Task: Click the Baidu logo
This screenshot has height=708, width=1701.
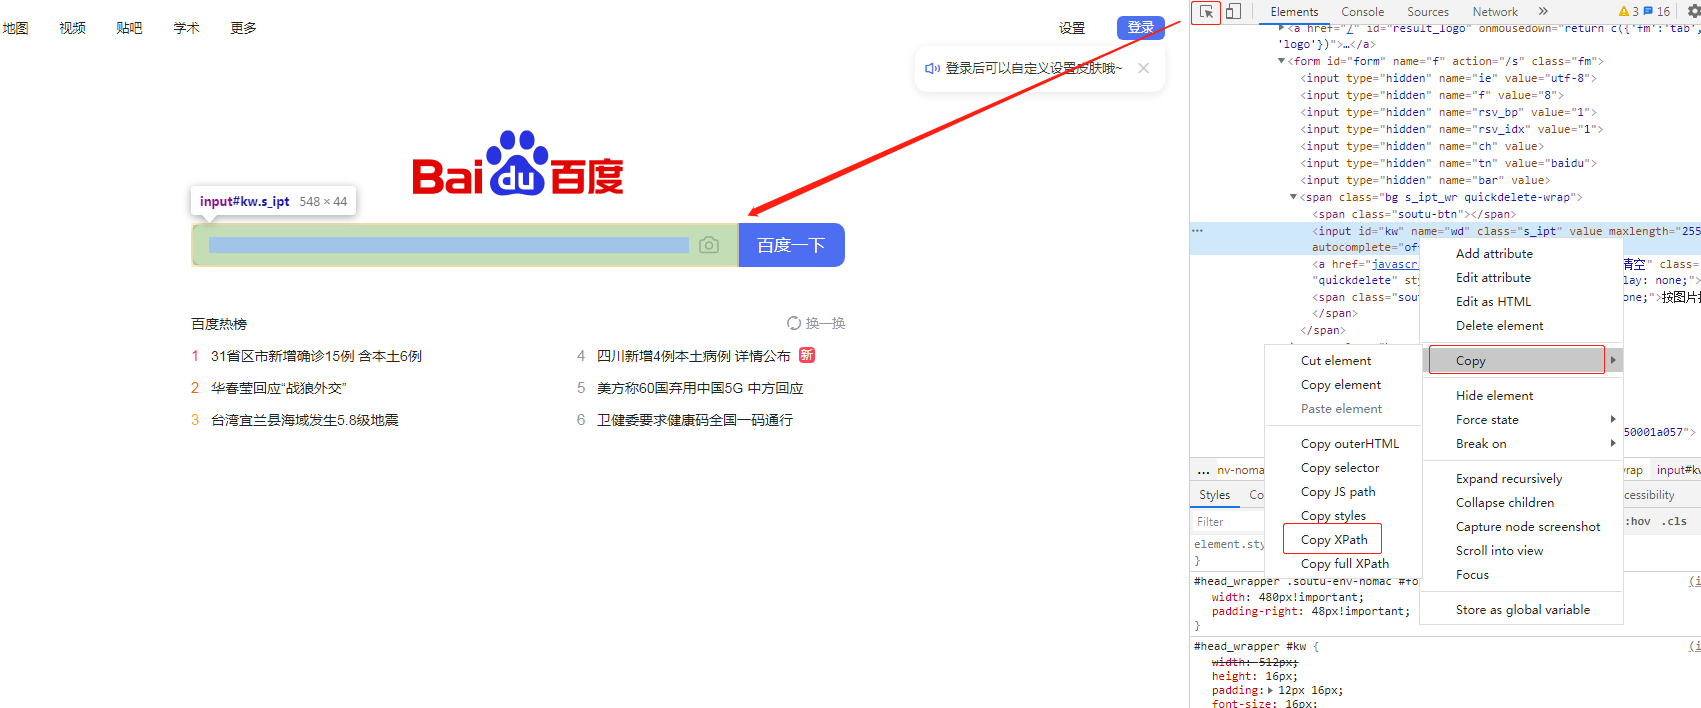Action: click(x=517, y=163)
